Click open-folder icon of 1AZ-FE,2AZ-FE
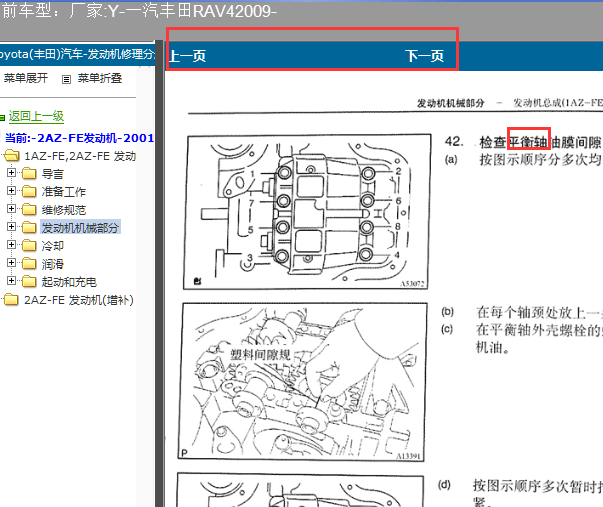The height and width of the screenshot is (507, 603). (x=11, y=156)
